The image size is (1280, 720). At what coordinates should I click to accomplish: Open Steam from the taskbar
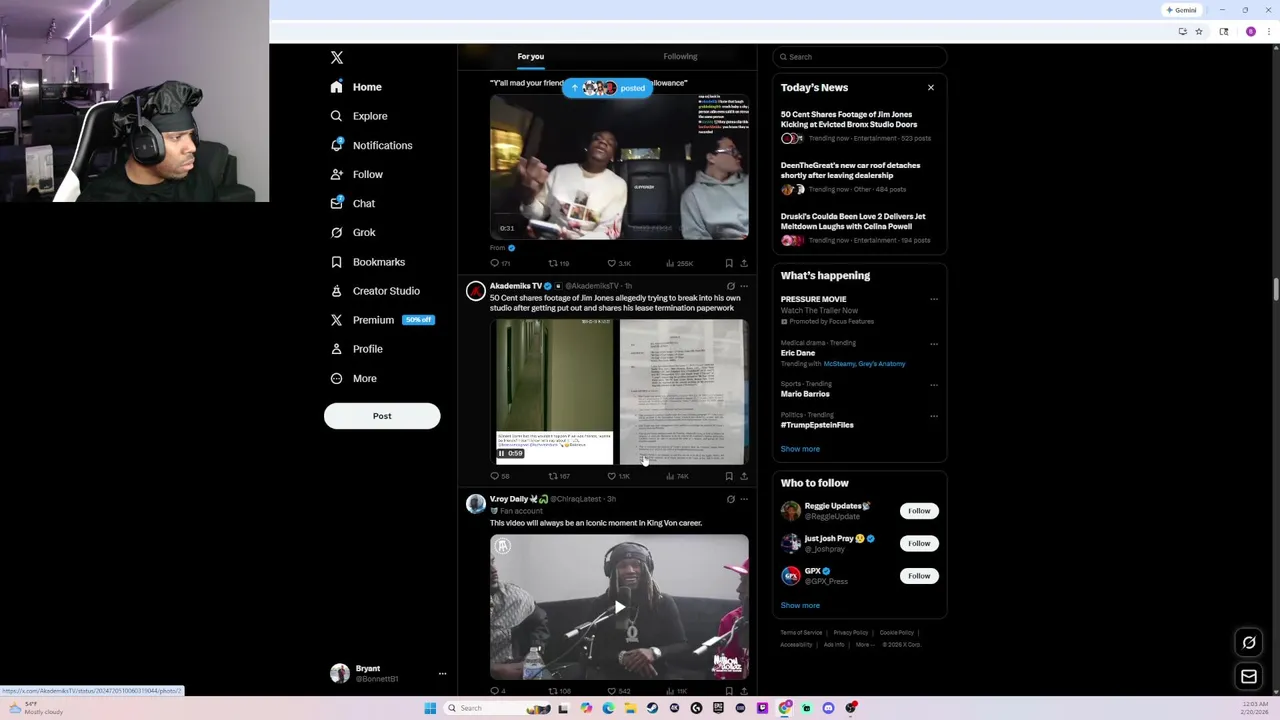click(x=652, y=708)
